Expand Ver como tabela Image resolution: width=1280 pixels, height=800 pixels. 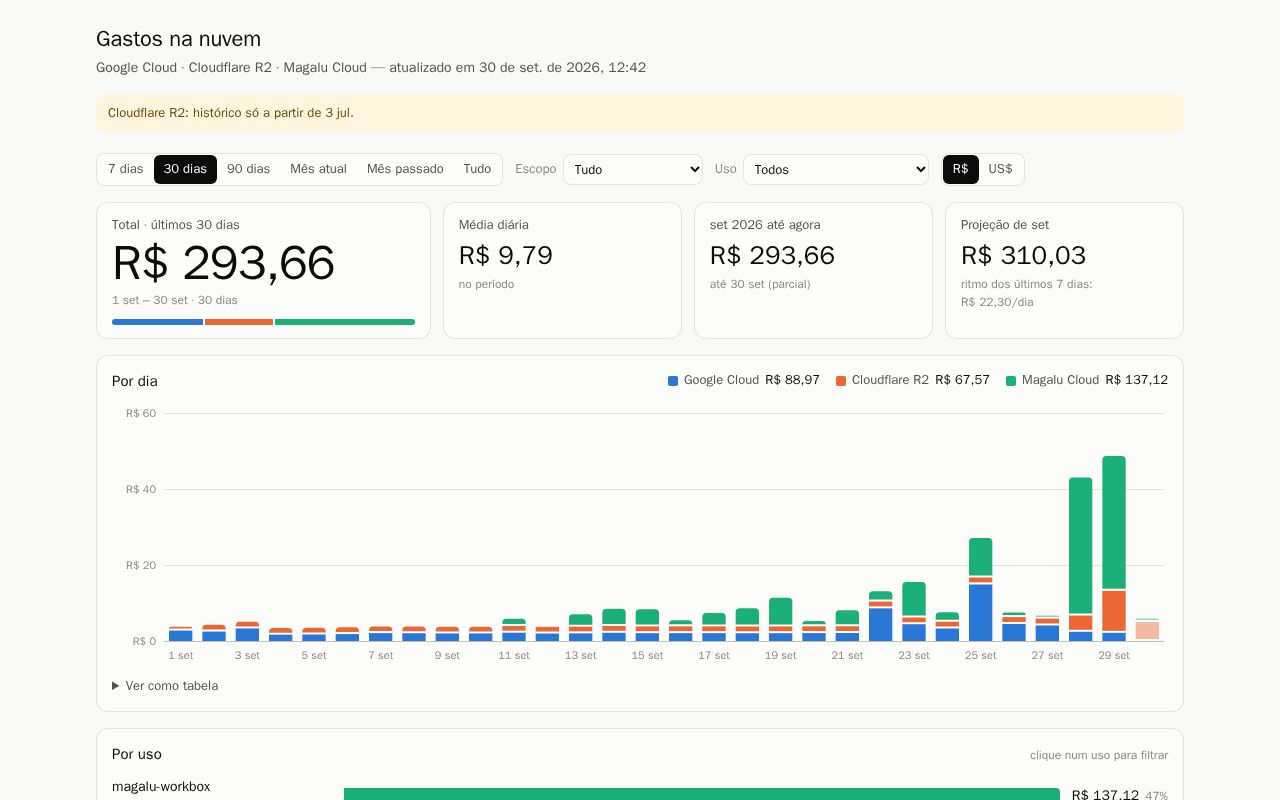[x=165, y=686]
